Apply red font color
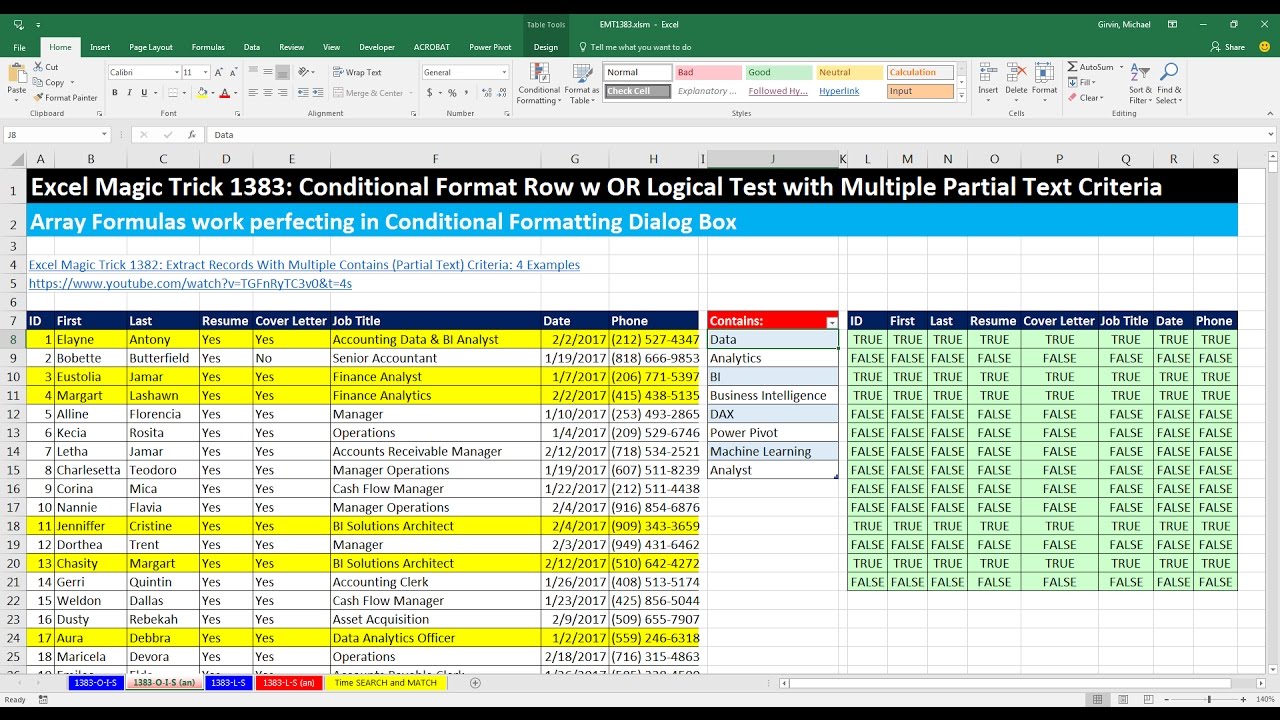Viewport: 1280px width, 720px height. (224, 93)
